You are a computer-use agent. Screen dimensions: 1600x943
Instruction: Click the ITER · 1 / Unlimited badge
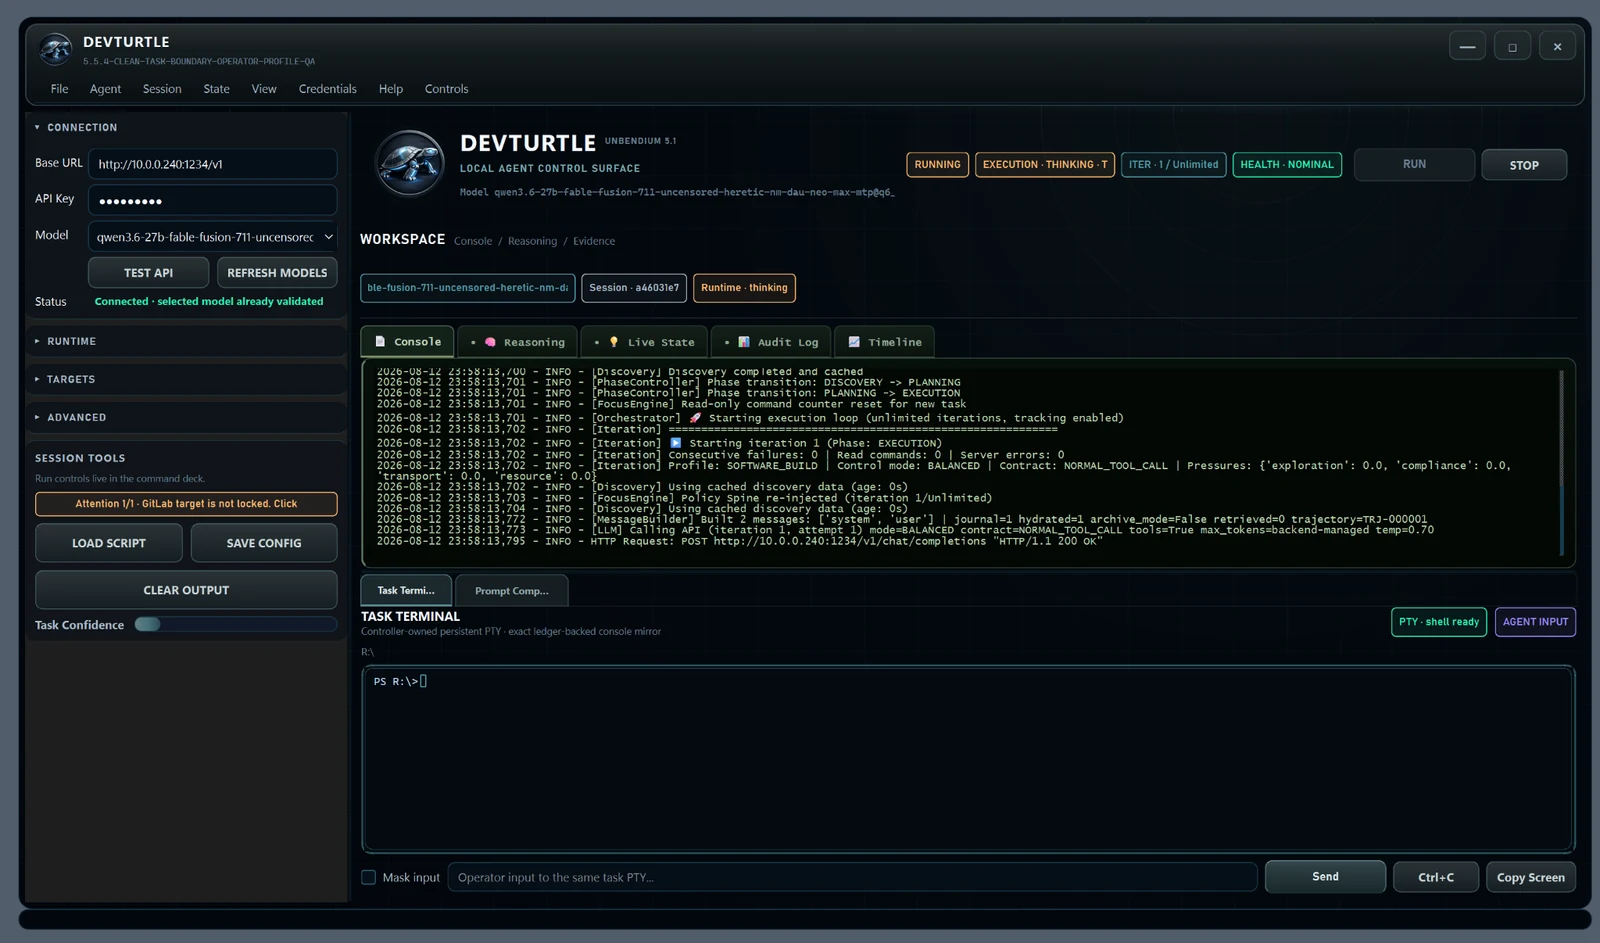(x=1173, y=164)
